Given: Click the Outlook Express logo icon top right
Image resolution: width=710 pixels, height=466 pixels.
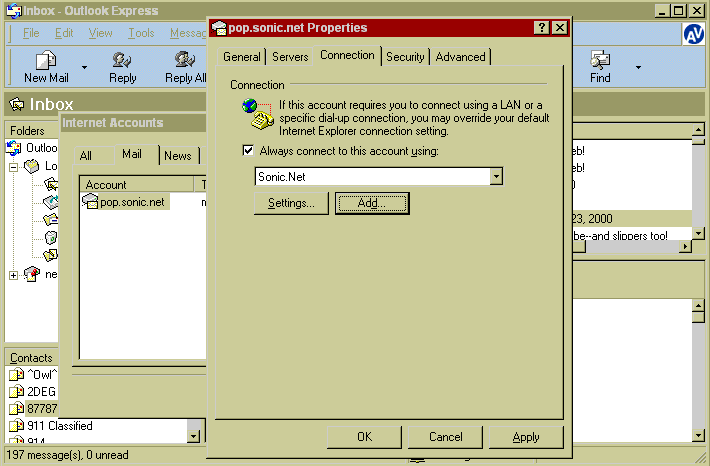Looking at the screenshot, I should coord(693,34).
